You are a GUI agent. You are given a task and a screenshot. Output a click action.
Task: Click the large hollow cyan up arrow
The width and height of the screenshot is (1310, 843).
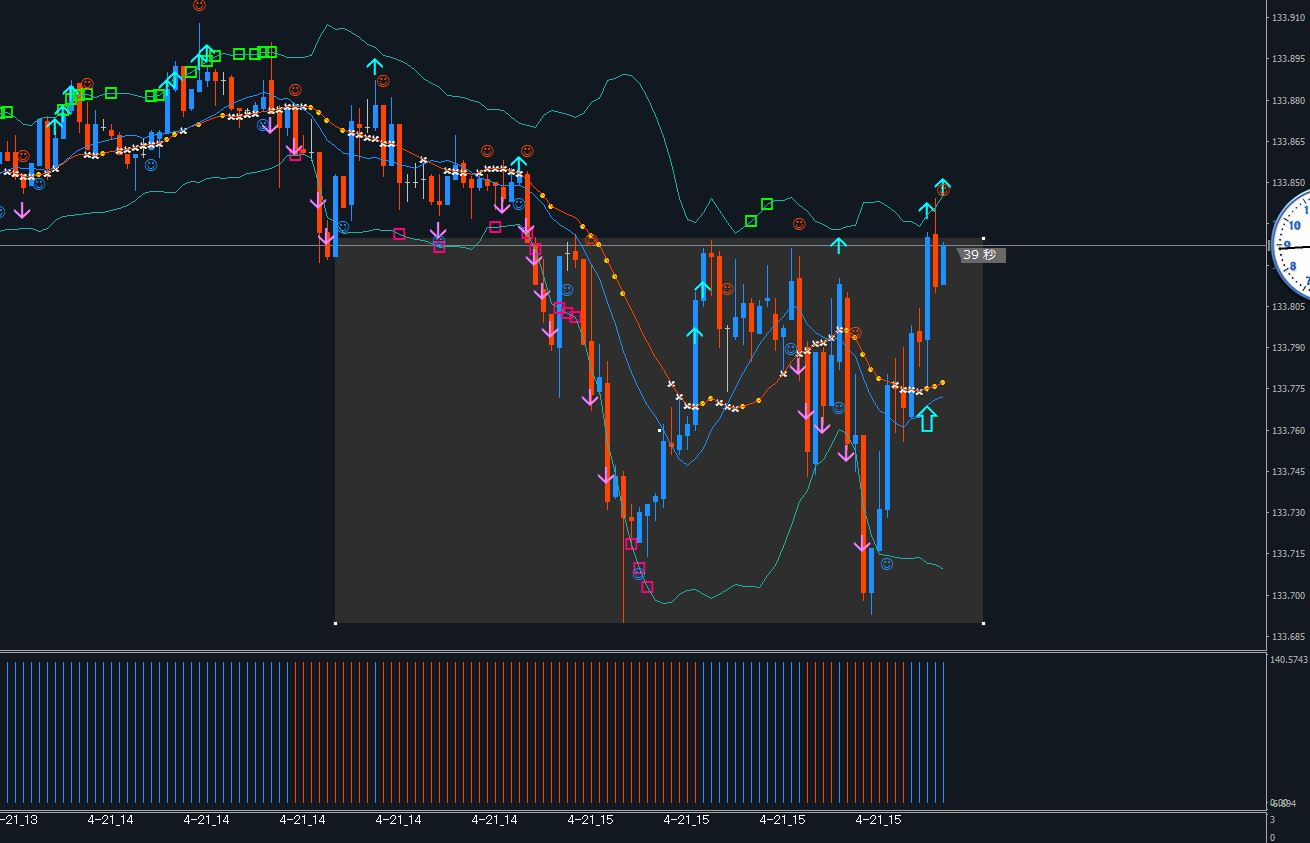click(x=926, y=418)
